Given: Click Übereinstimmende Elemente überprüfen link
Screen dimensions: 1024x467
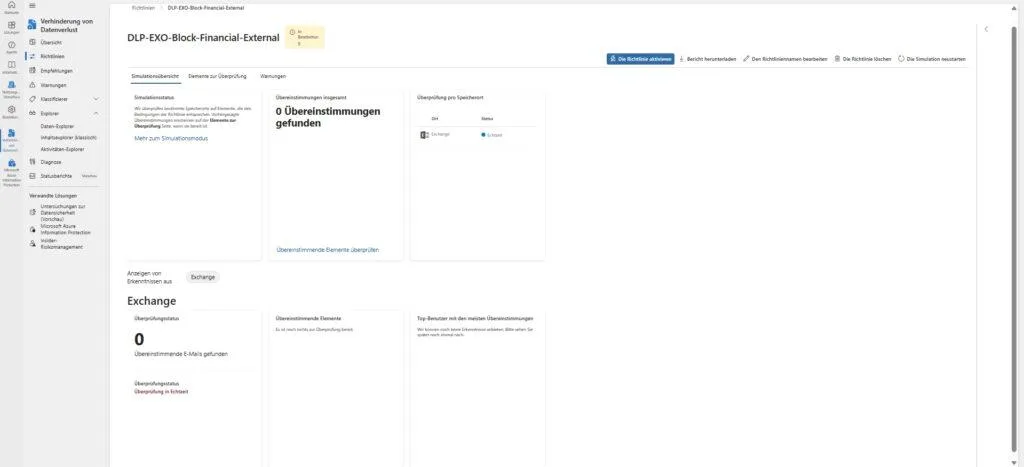Looking at the screenshot, I should click(327, 249).
